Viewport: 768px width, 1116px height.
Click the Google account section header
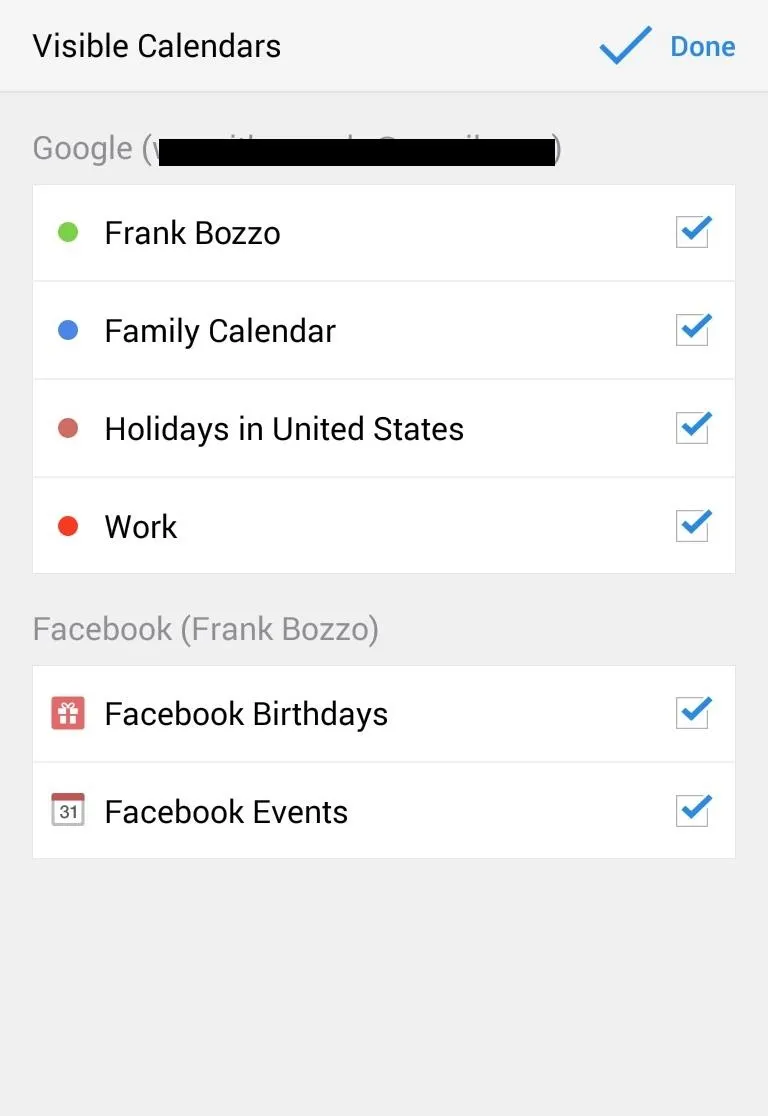[x=297, y=149]
